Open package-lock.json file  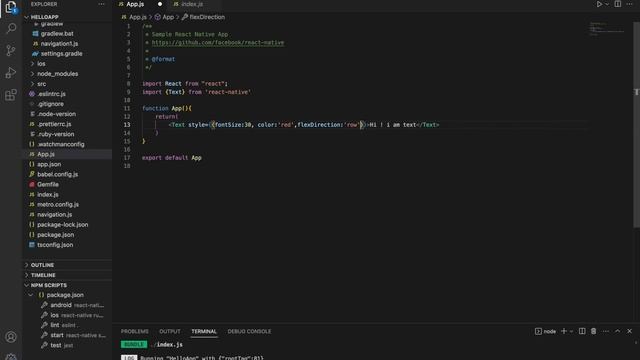point(62,225)
